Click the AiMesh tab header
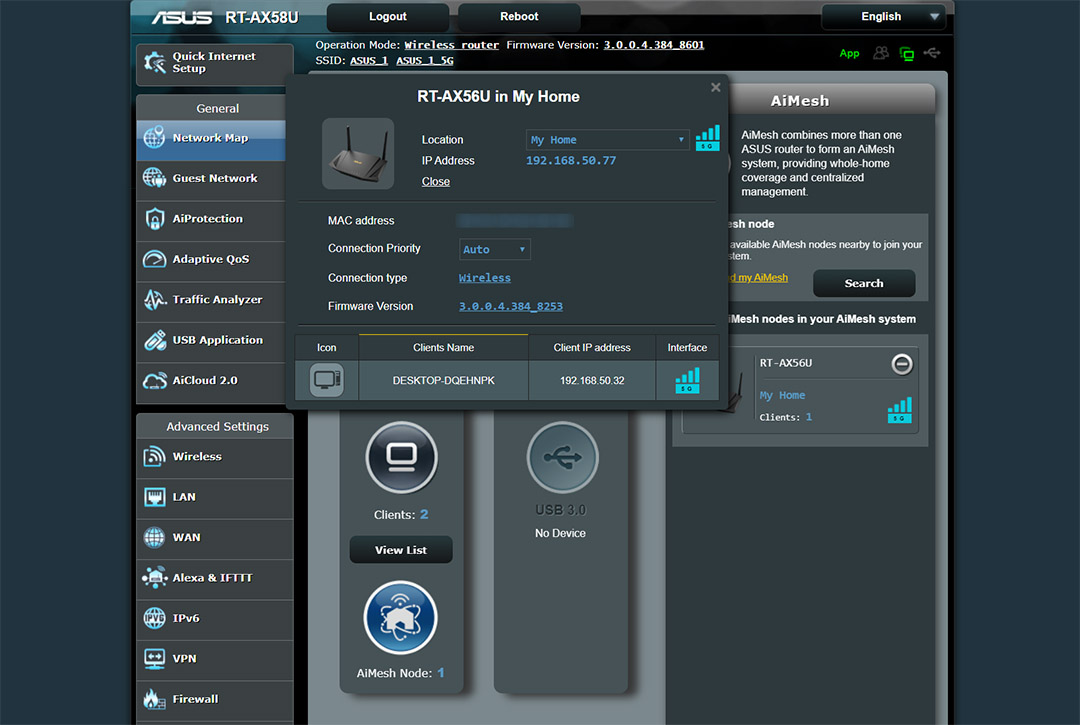The image size is (1080, 725). tap(800, 101)
